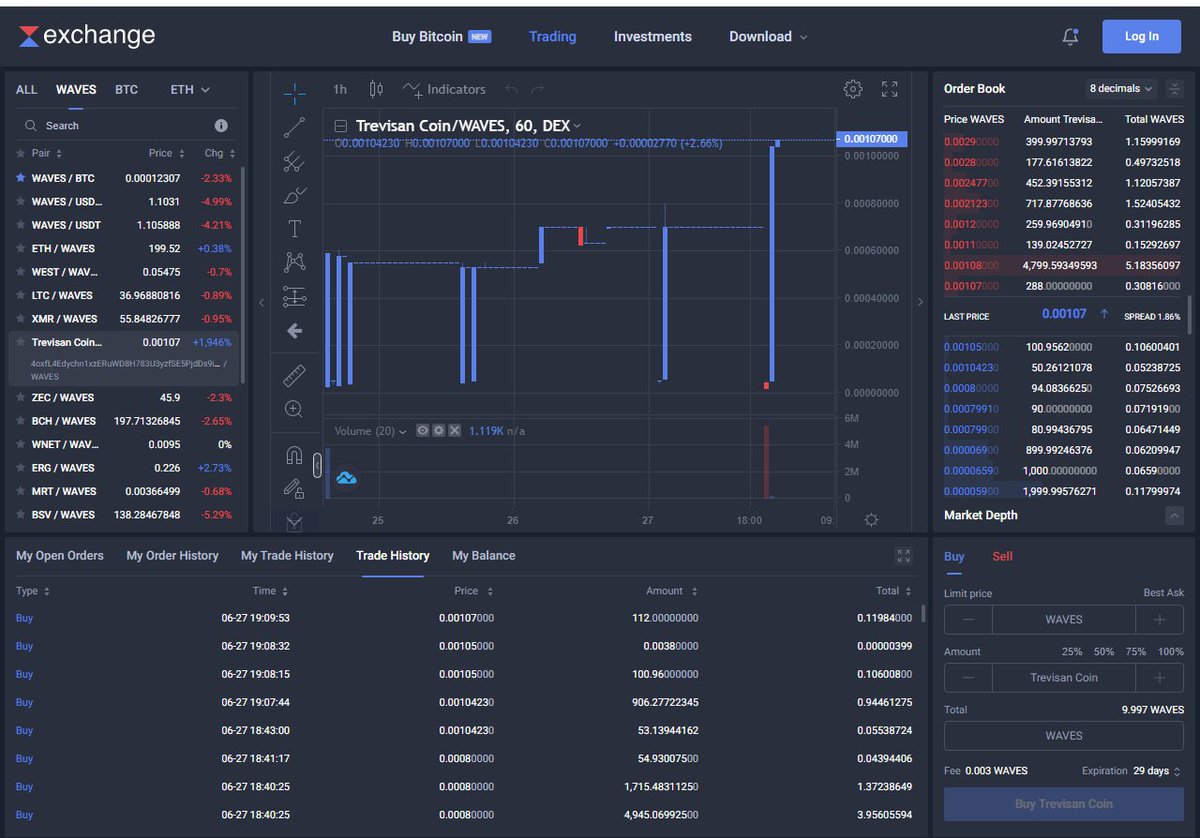Click the Limit price WAVES input
Viewport: 1200px width, 838px height.
click(1064, 619)
